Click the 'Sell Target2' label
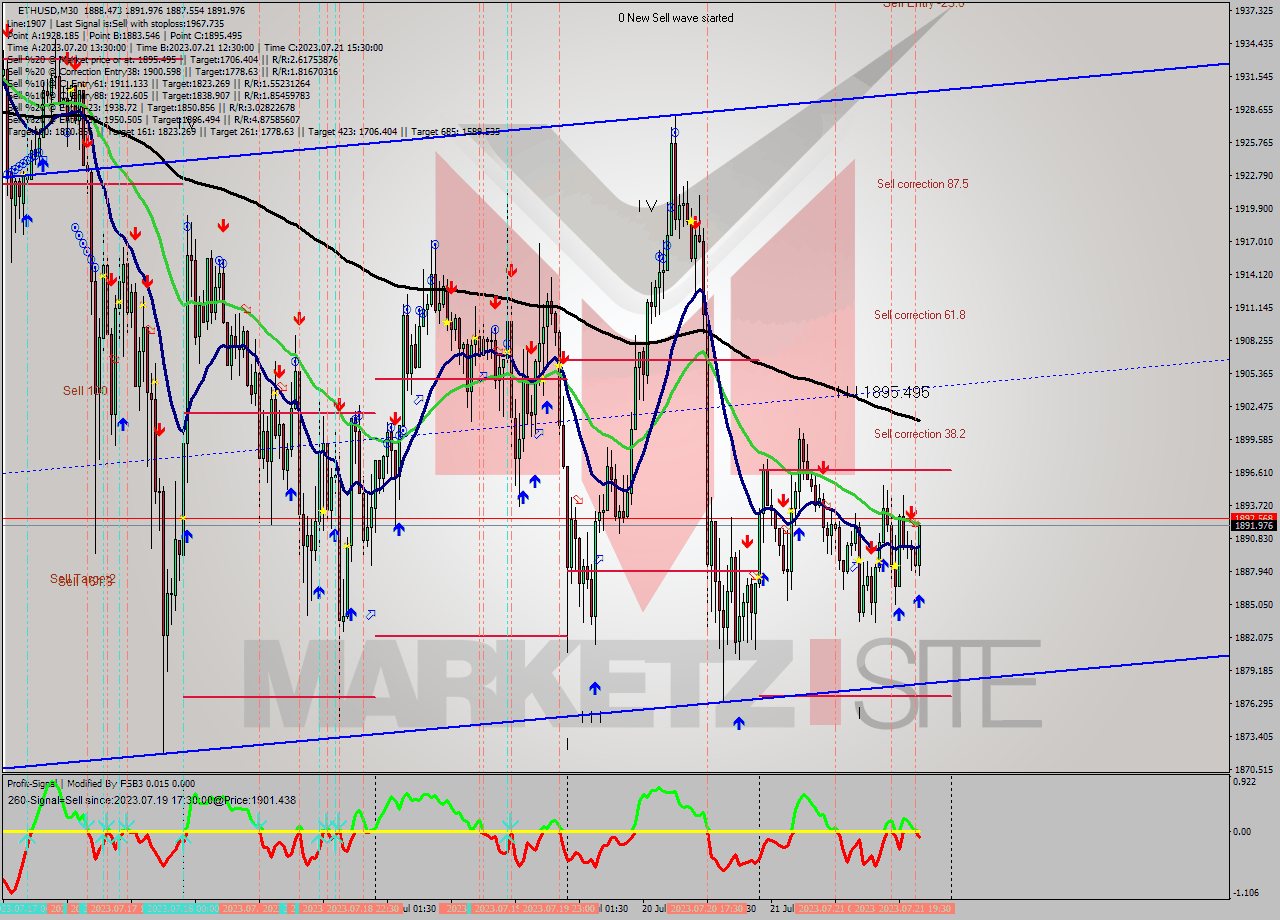Image resolution: width=1280 pixels, height=920 pixels. tap(83, 579)
